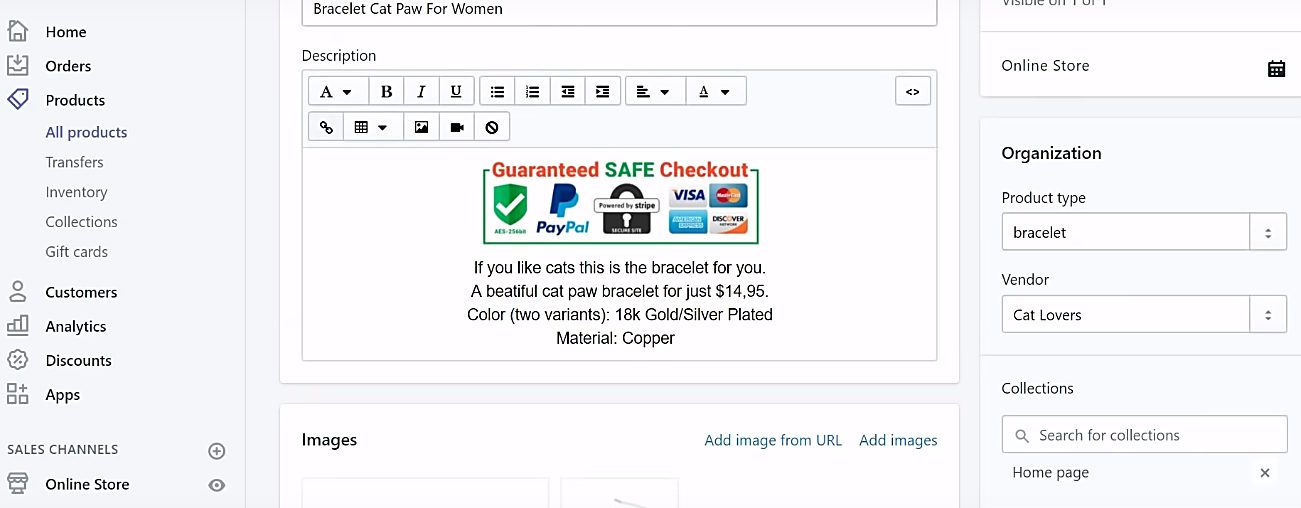Open the text alignment dropdown
The image size is (1301, 508).
[655, 91]
